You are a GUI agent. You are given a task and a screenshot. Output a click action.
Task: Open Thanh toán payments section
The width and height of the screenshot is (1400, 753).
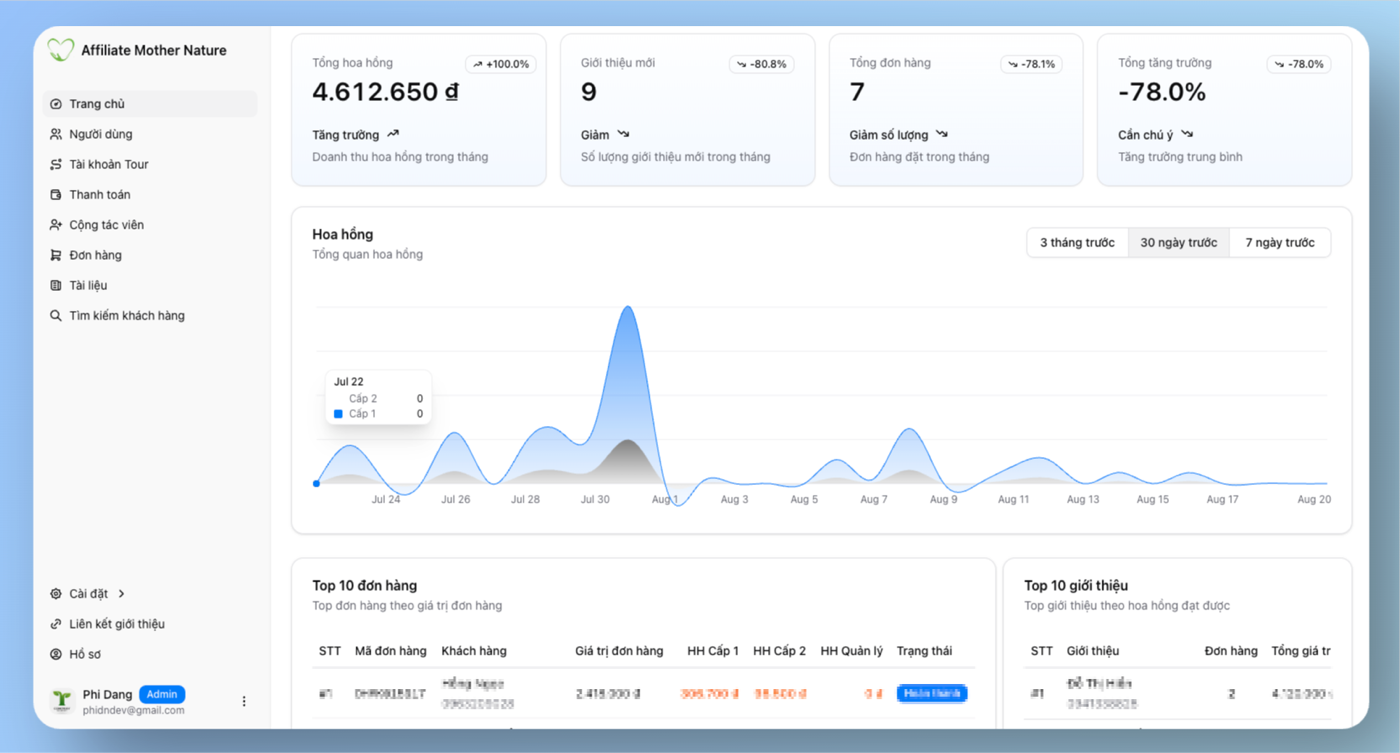(x=150, y=194)
